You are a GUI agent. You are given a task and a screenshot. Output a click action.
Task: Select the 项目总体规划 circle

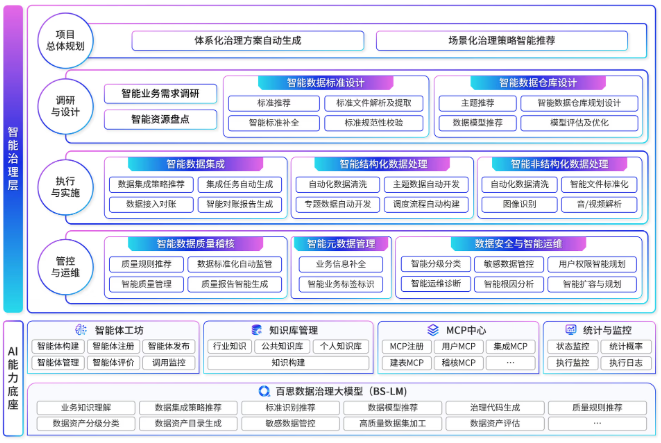pos(65,40)
